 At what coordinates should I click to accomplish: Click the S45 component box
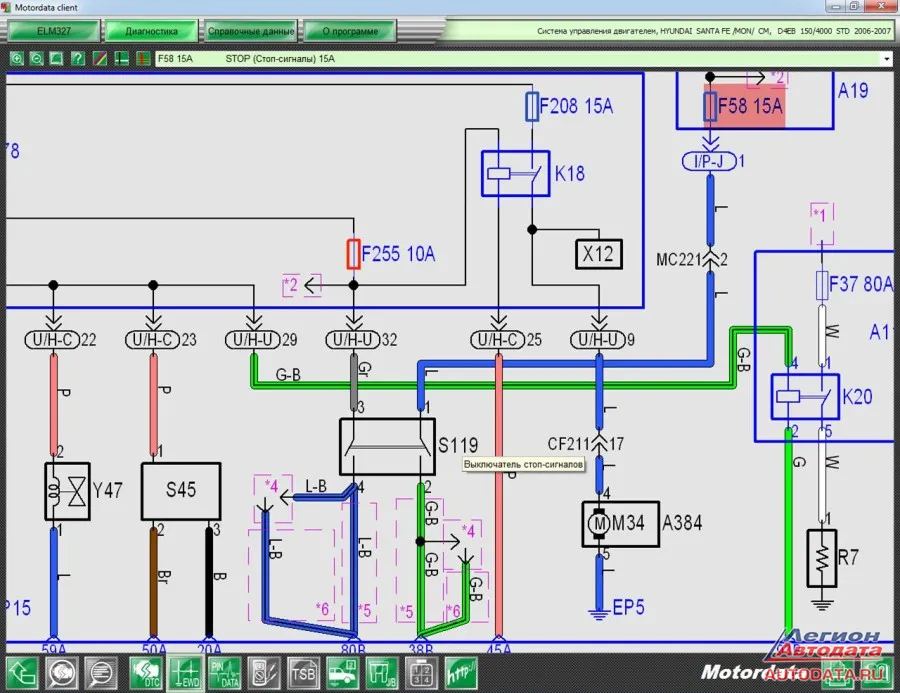point(181,491)
